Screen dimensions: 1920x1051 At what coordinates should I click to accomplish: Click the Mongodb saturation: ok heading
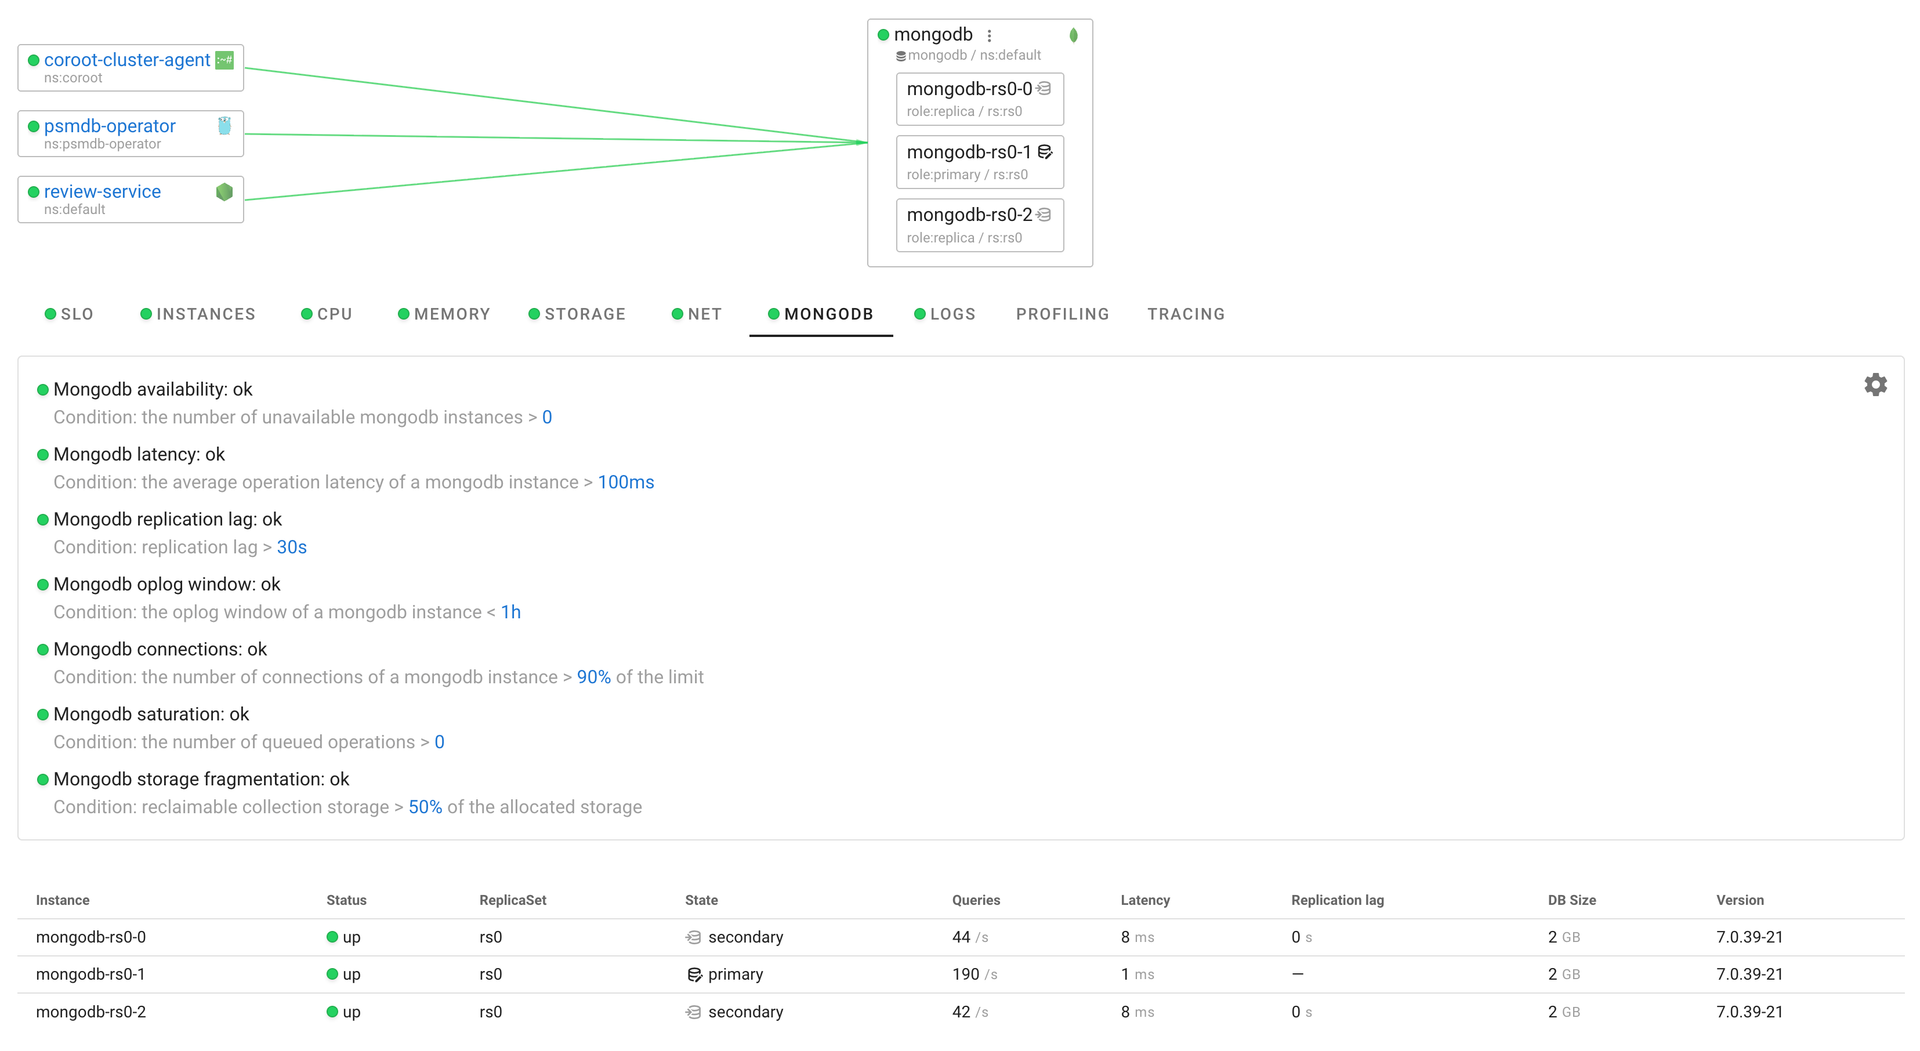(151, 715)
